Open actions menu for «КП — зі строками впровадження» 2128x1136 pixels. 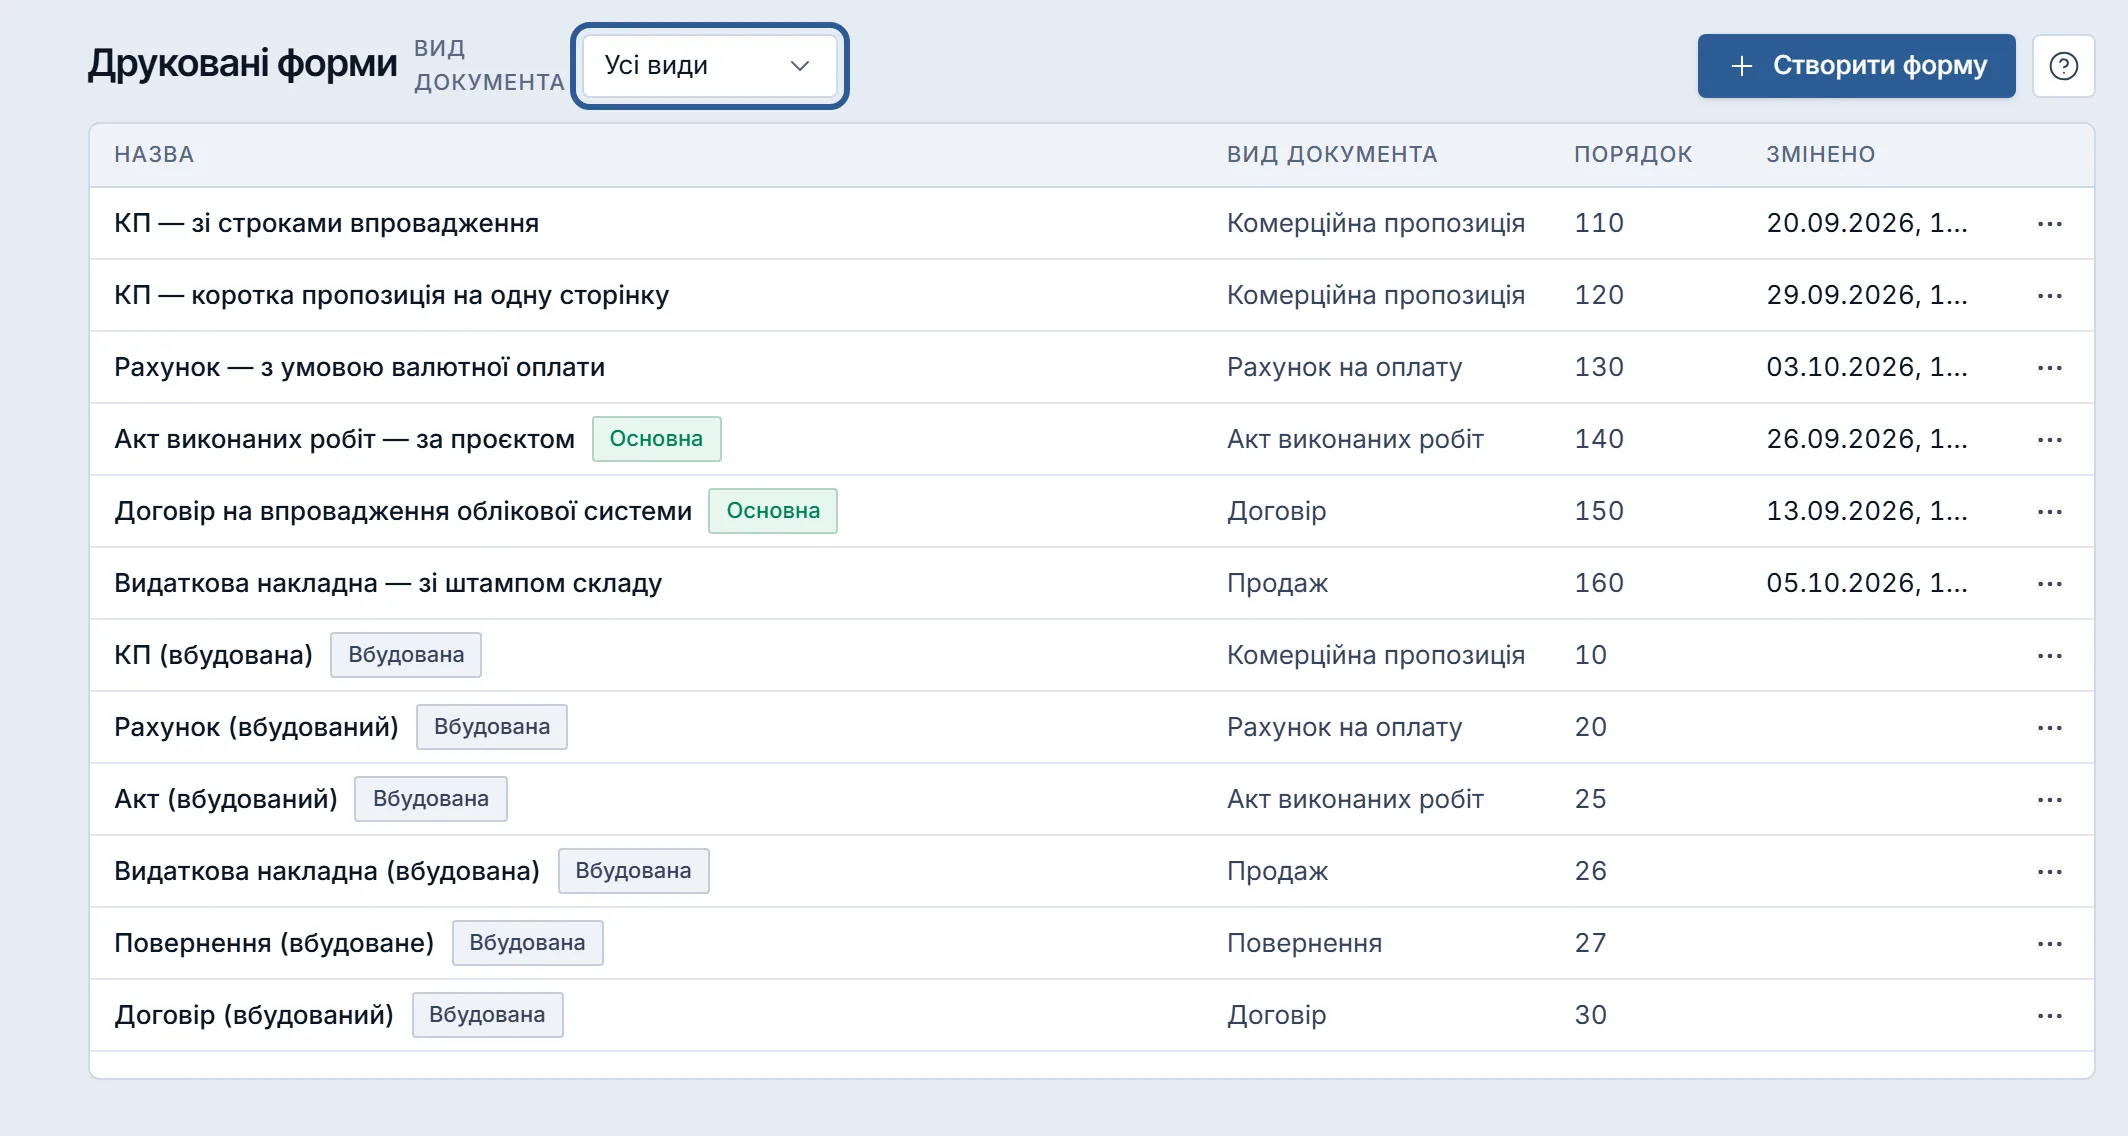(2050, 224)
